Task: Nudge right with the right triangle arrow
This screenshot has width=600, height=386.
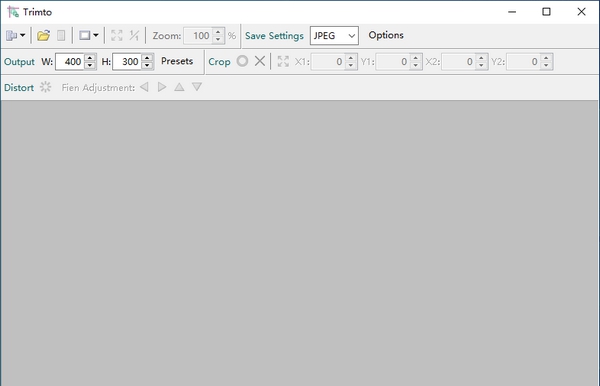Action: [162, 87]
